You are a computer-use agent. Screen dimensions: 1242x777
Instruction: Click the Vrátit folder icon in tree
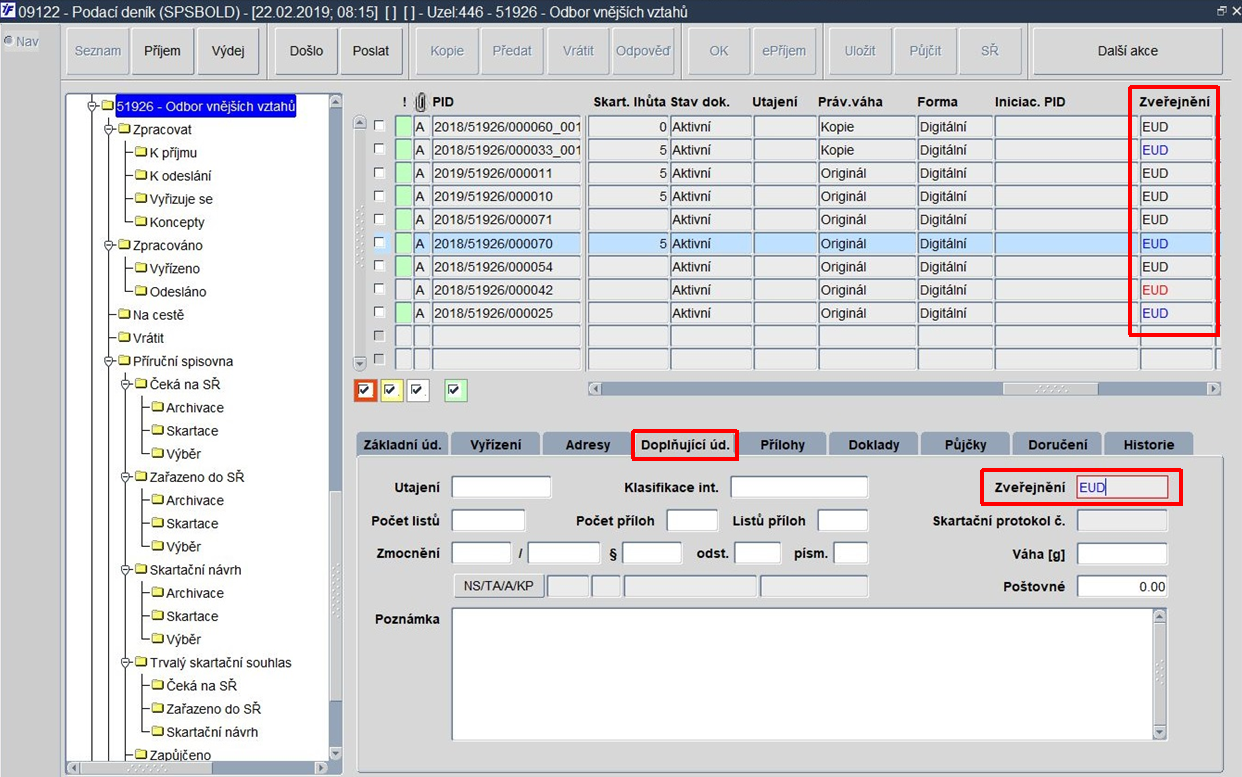tap(124, 338)
